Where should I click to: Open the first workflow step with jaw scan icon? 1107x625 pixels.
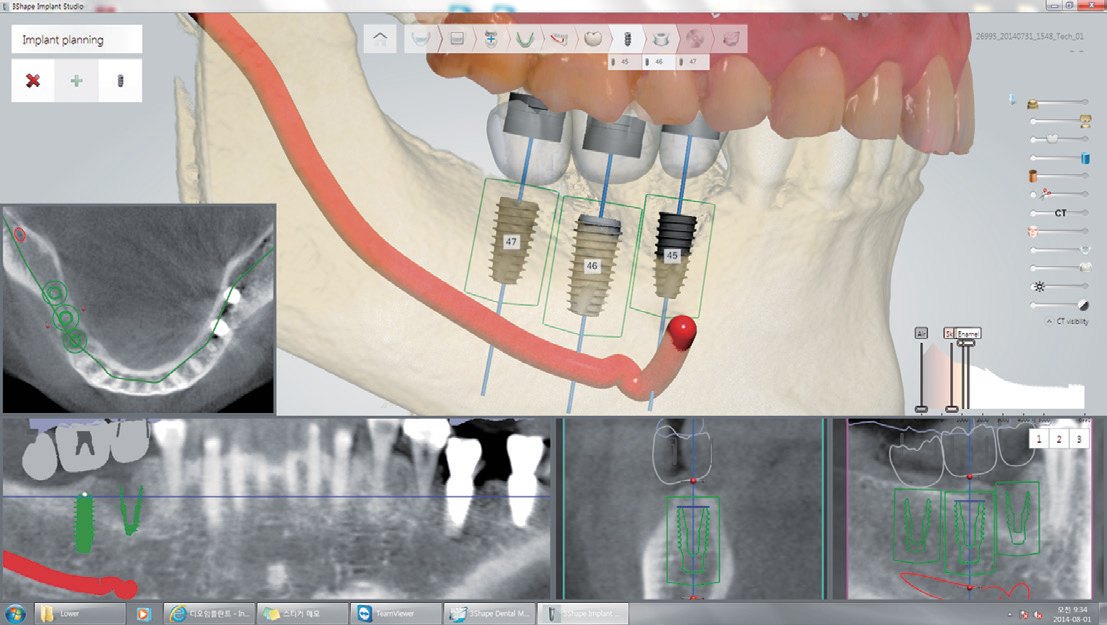pyautogui.click(x=421, y=38)
